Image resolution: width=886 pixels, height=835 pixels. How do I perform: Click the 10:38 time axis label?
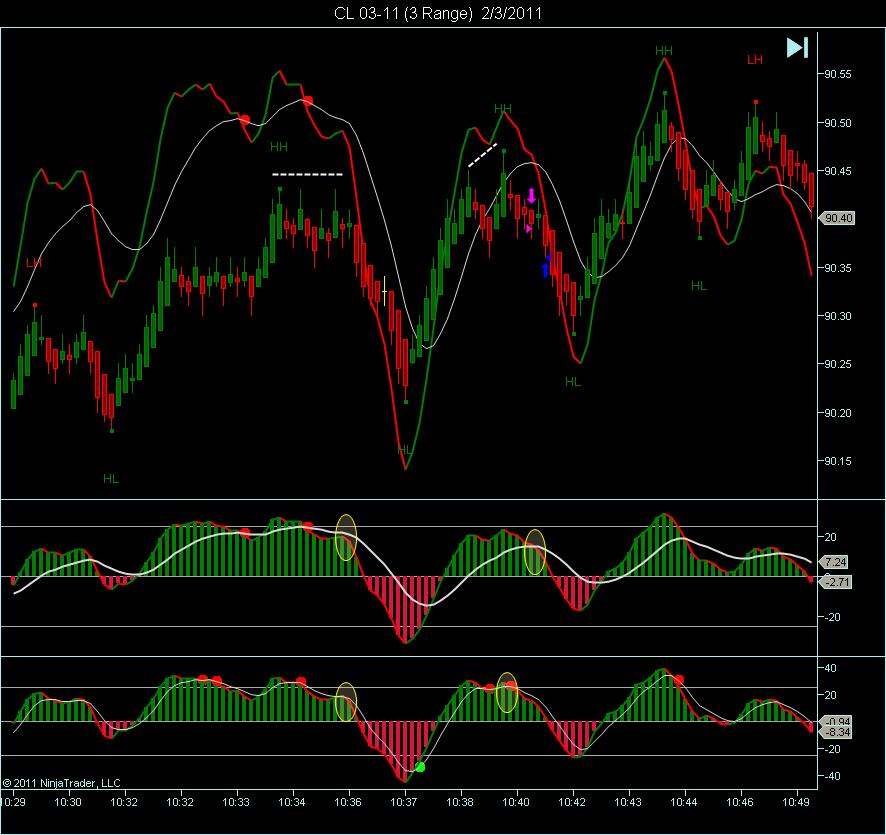point(460,802)
